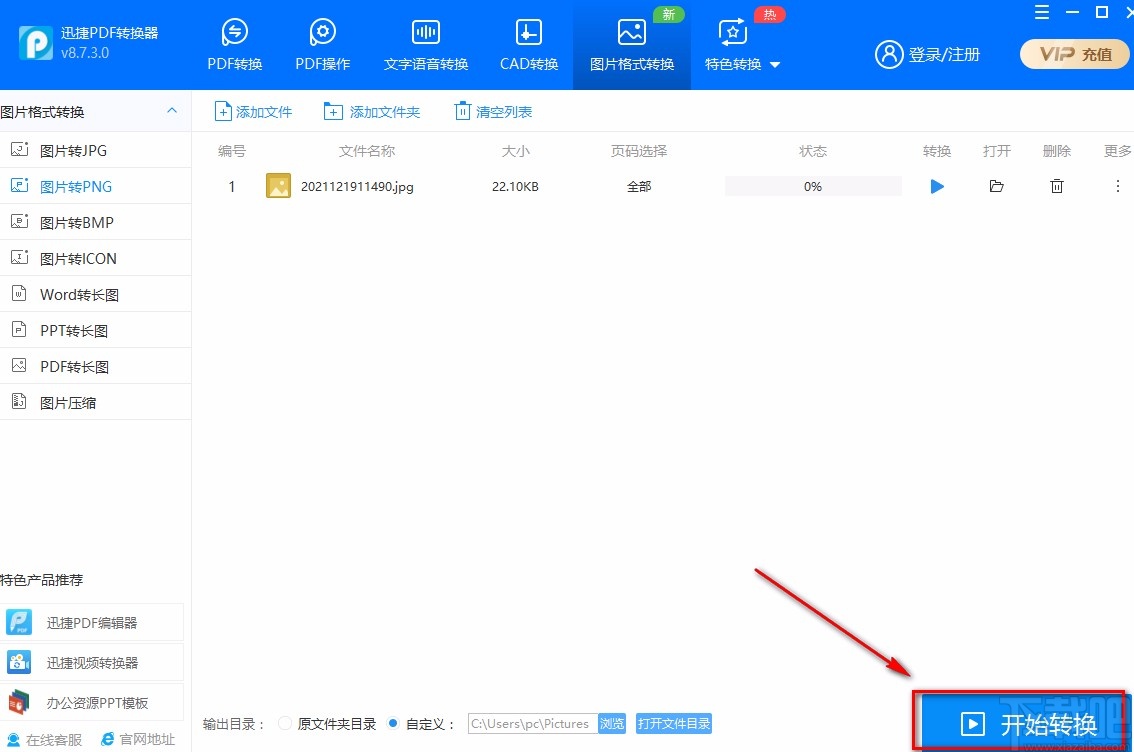Open the hamburger menu
Image resolution: width=1134 pixels, height=752 pixels.
point(1041,13)
